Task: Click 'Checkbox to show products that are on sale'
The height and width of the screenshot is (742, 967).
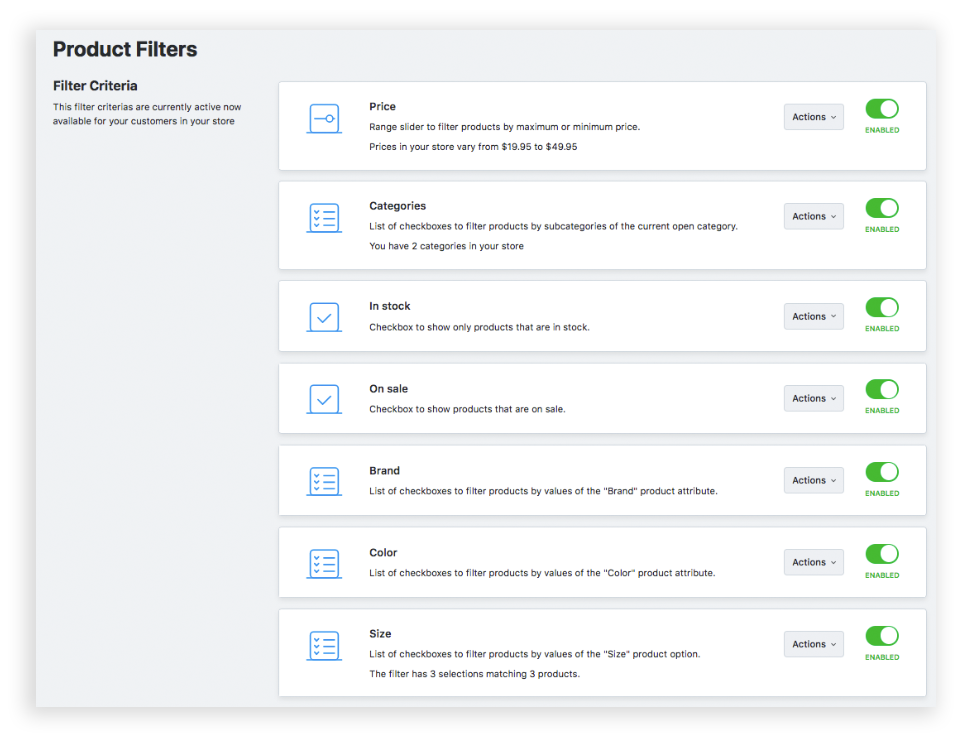Action: tap(467, 410)
